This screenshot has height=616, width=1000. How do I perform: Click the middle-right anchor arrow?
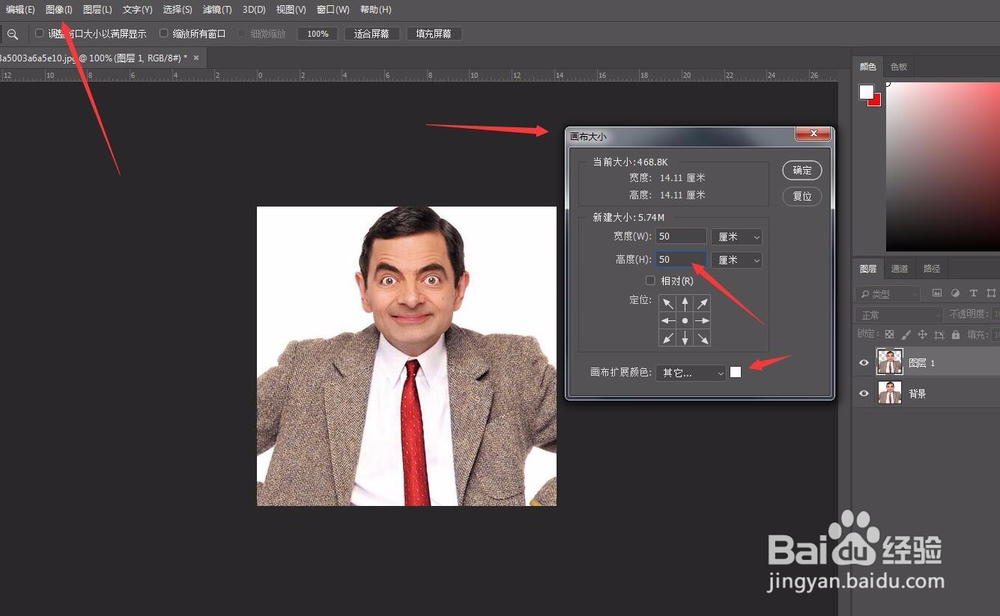coord(702,321)
